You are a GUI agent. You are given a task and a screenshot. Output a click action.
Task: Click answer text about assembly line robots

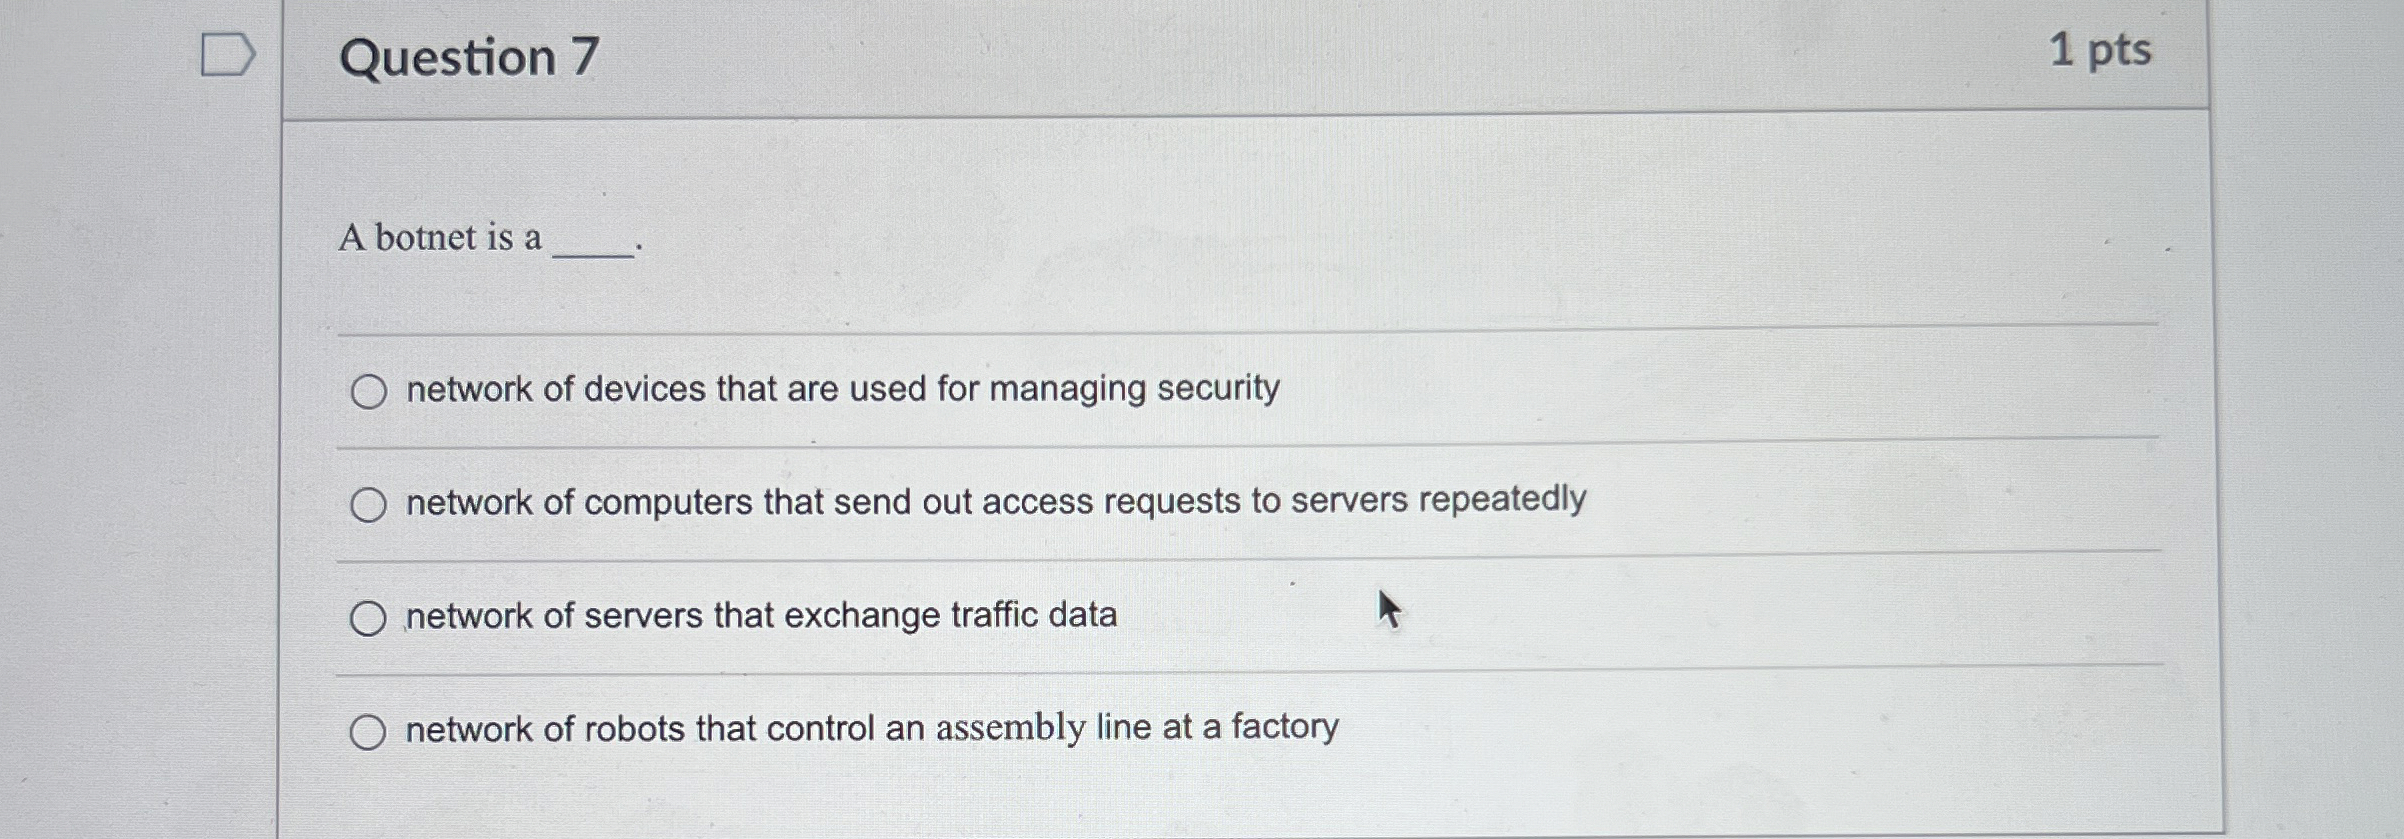tap(869, 727)
